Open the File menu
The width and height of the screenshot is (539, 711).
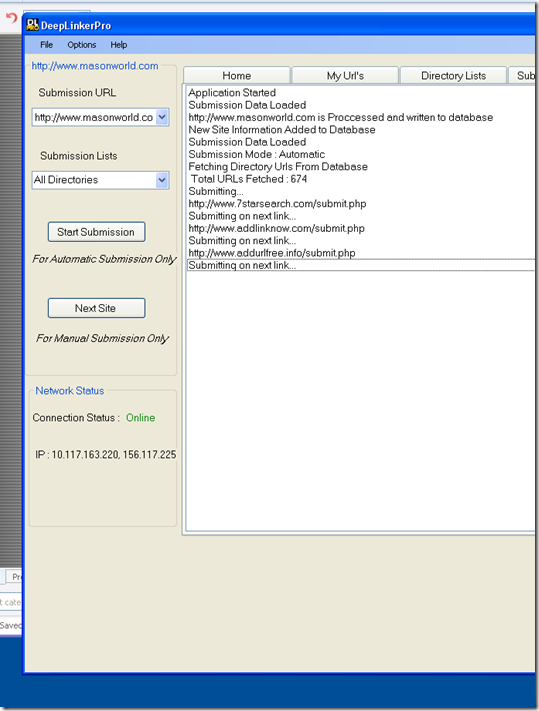tap(46, 45)
